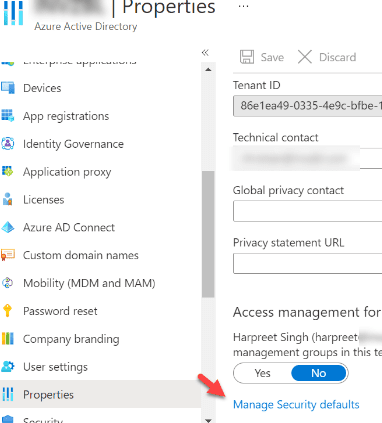Click the Access management for heading
The height and width of the screenshot is (423, 382).
(x=307, y=312)
